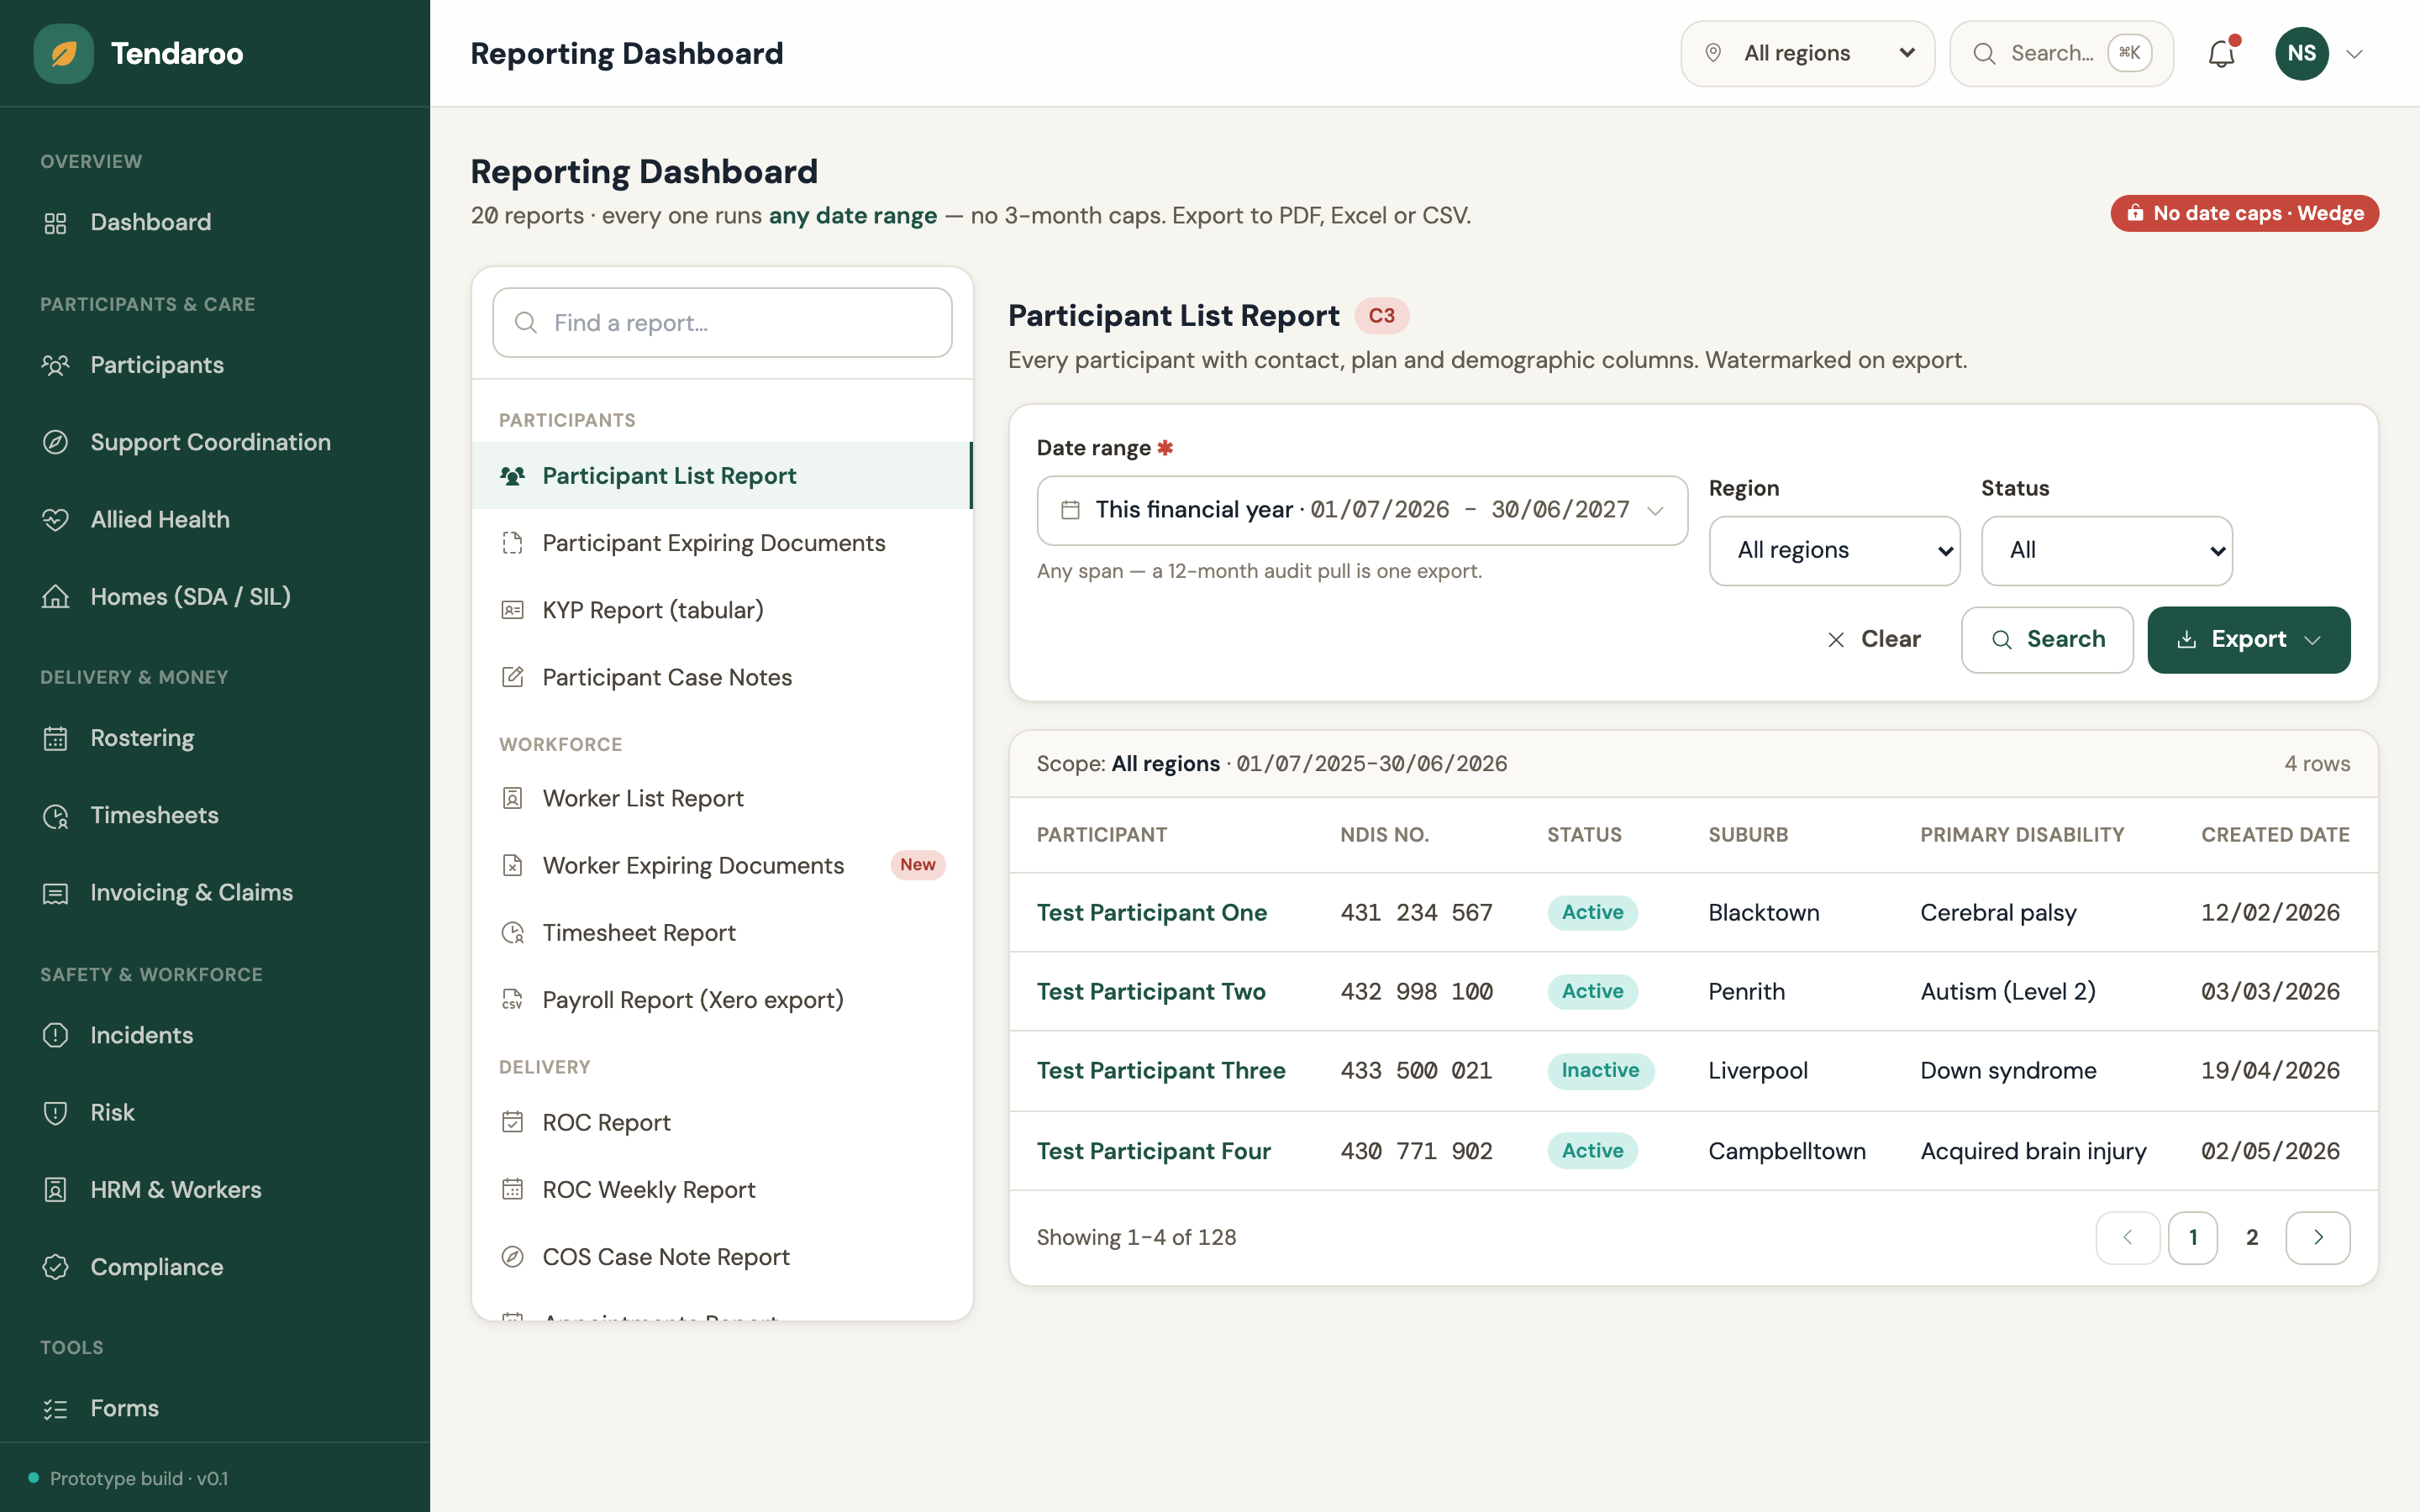This screenshot has width=2420, height=1512.
Task: Go to page 2 of results
Action: (x=2252, y=1238)
